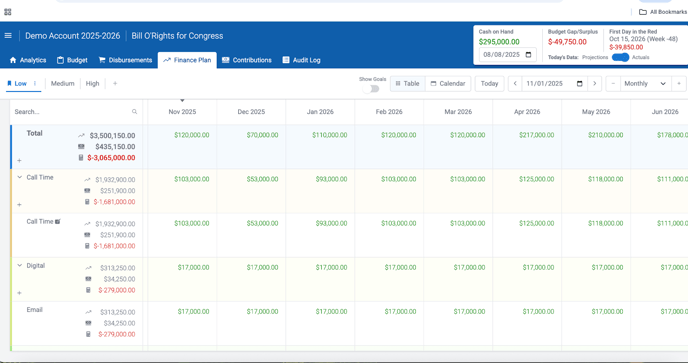Viewport: 688px width, 363px height.
Task: Open the Contributions tab
Action: (247, 60)
